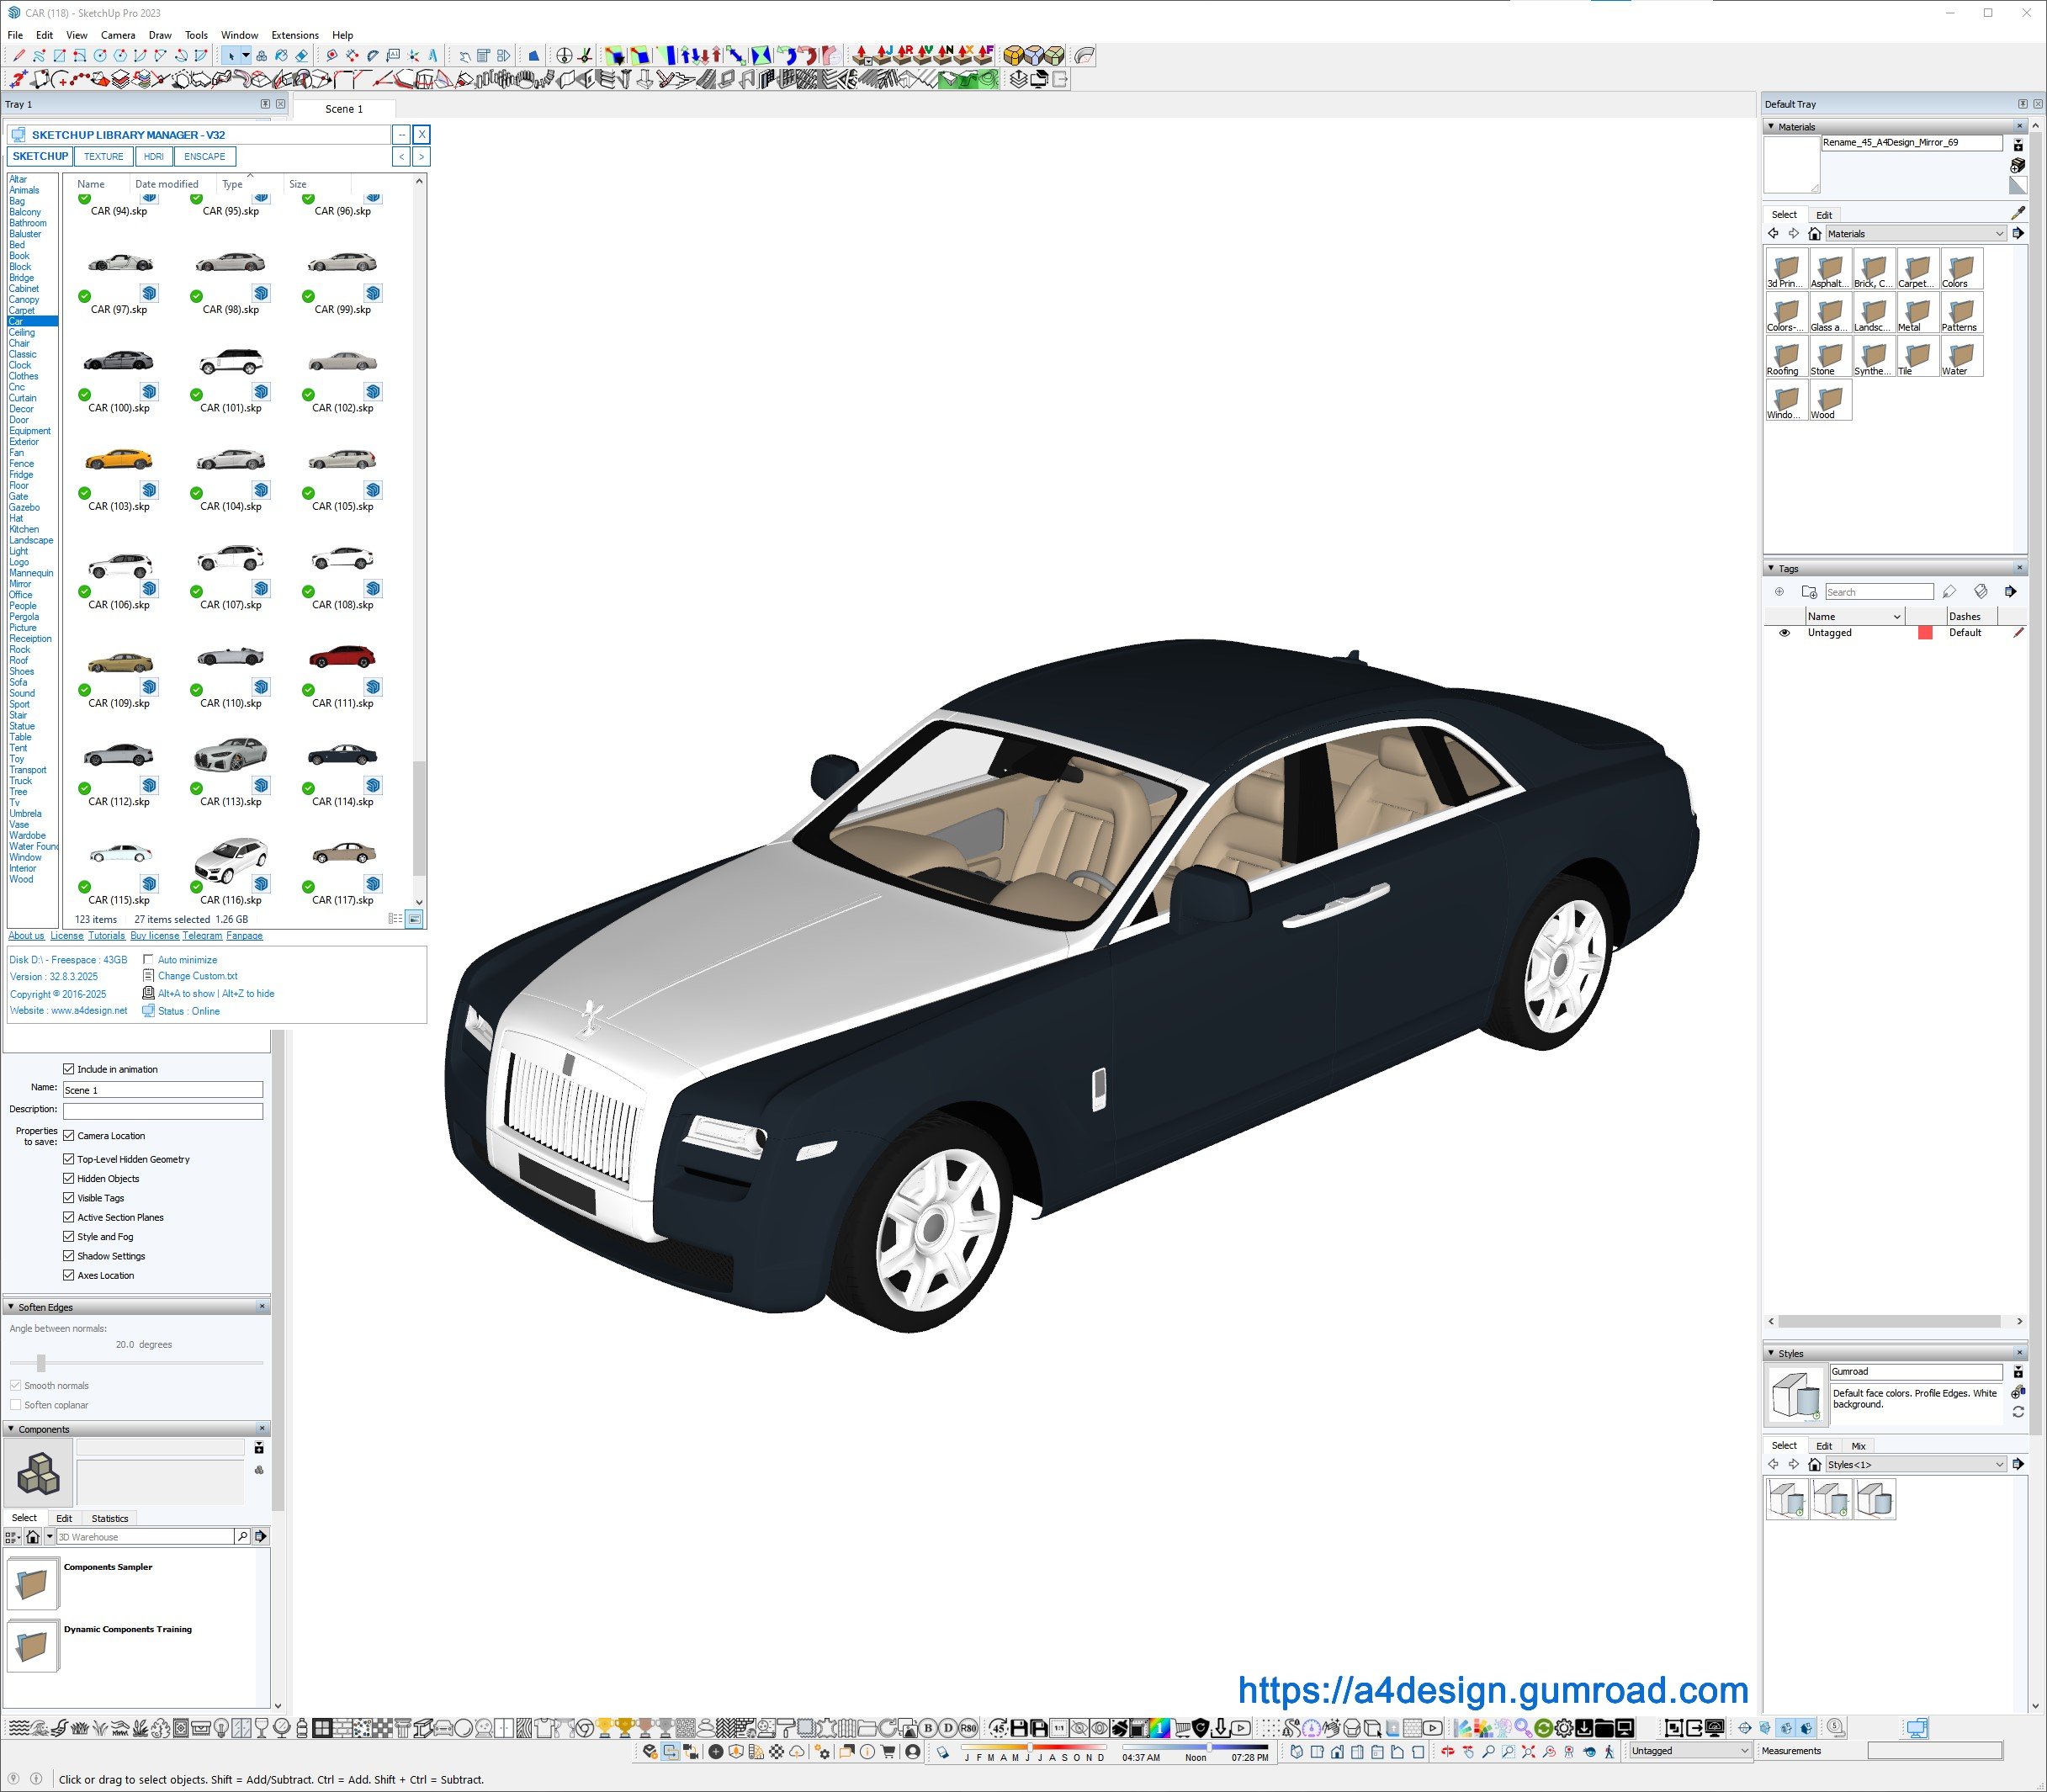2047x1792 pixels.
Task: Open the Tutorials link
Action: tap(106, 936)
